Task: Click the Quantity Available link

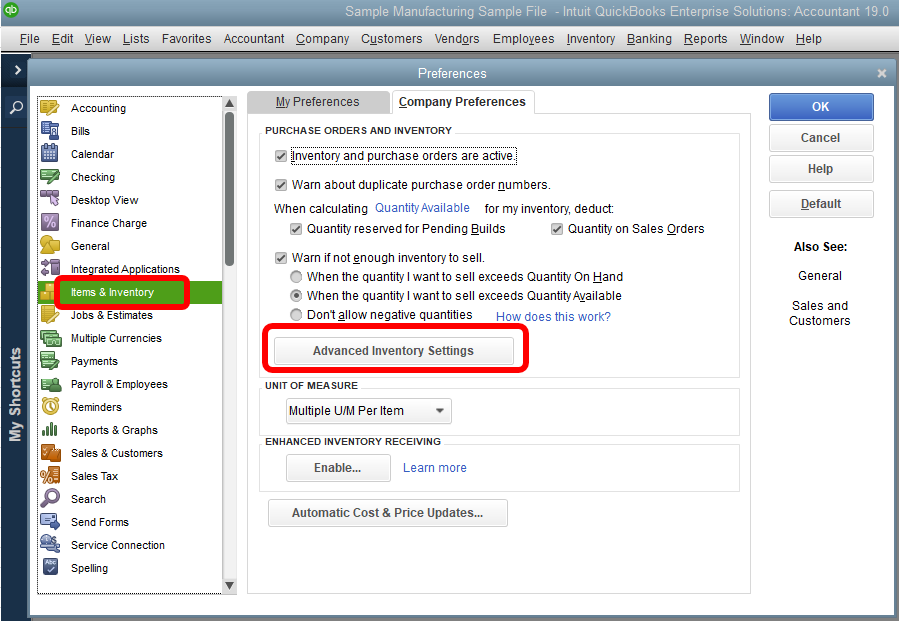Action: click(x=422, y=208)
